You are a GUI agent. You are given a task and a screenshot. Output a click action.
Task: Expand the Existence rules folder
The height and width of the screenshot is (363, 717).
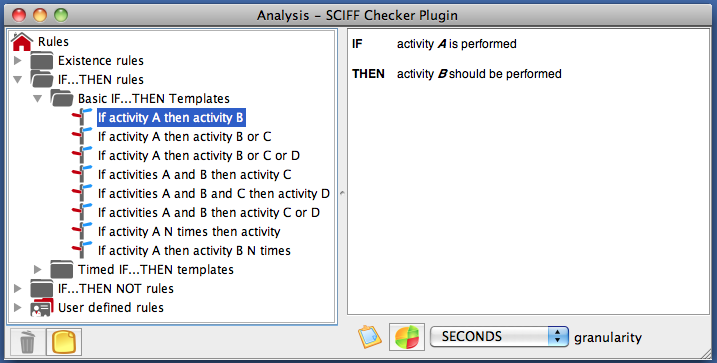(17, 60)
